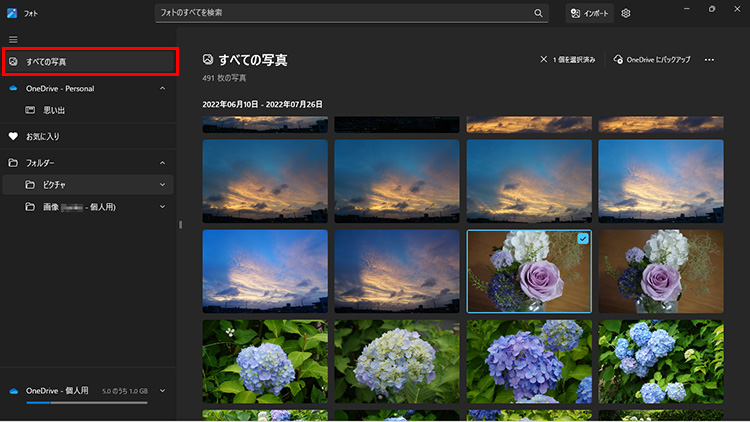Select すべての写真 in the sidebar
Viewport: 750px width, 422px height.
[x=90, y=62]
